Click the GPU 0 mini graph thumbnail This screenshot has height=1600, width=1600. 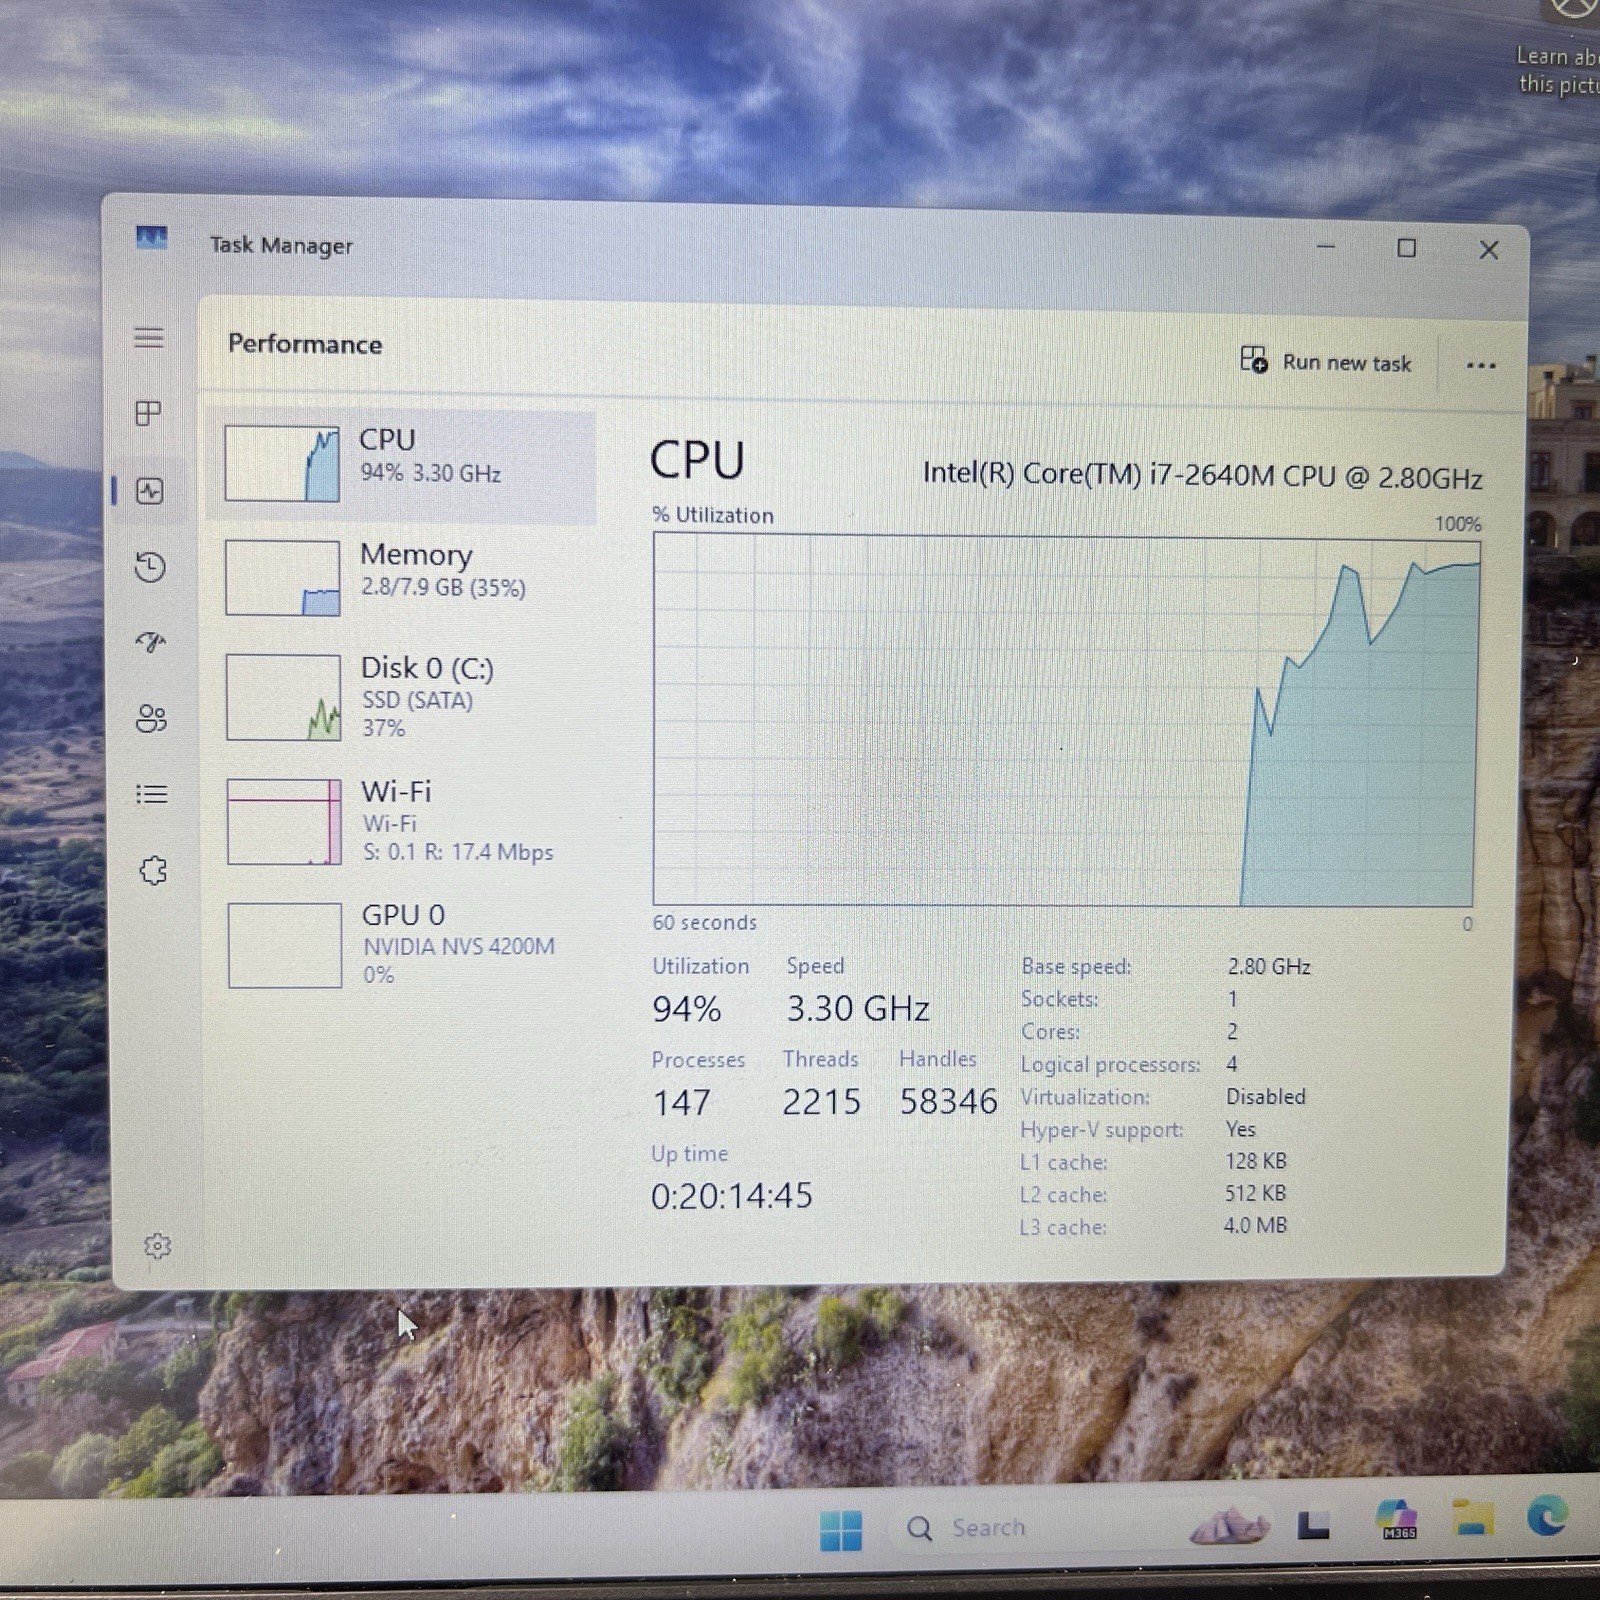[x=286, y=945]
